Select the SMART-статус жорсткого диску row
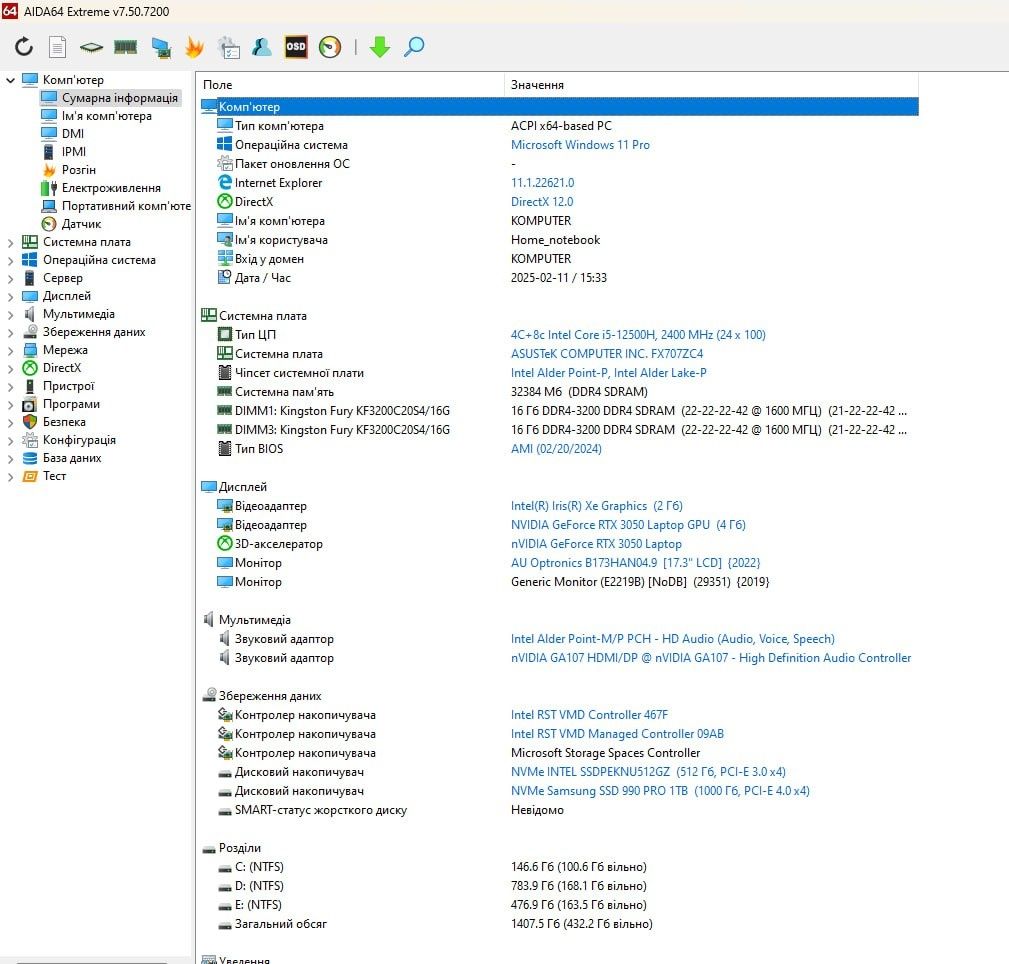This screenshot has width=1009, height=964. click(x=559, y=810)
